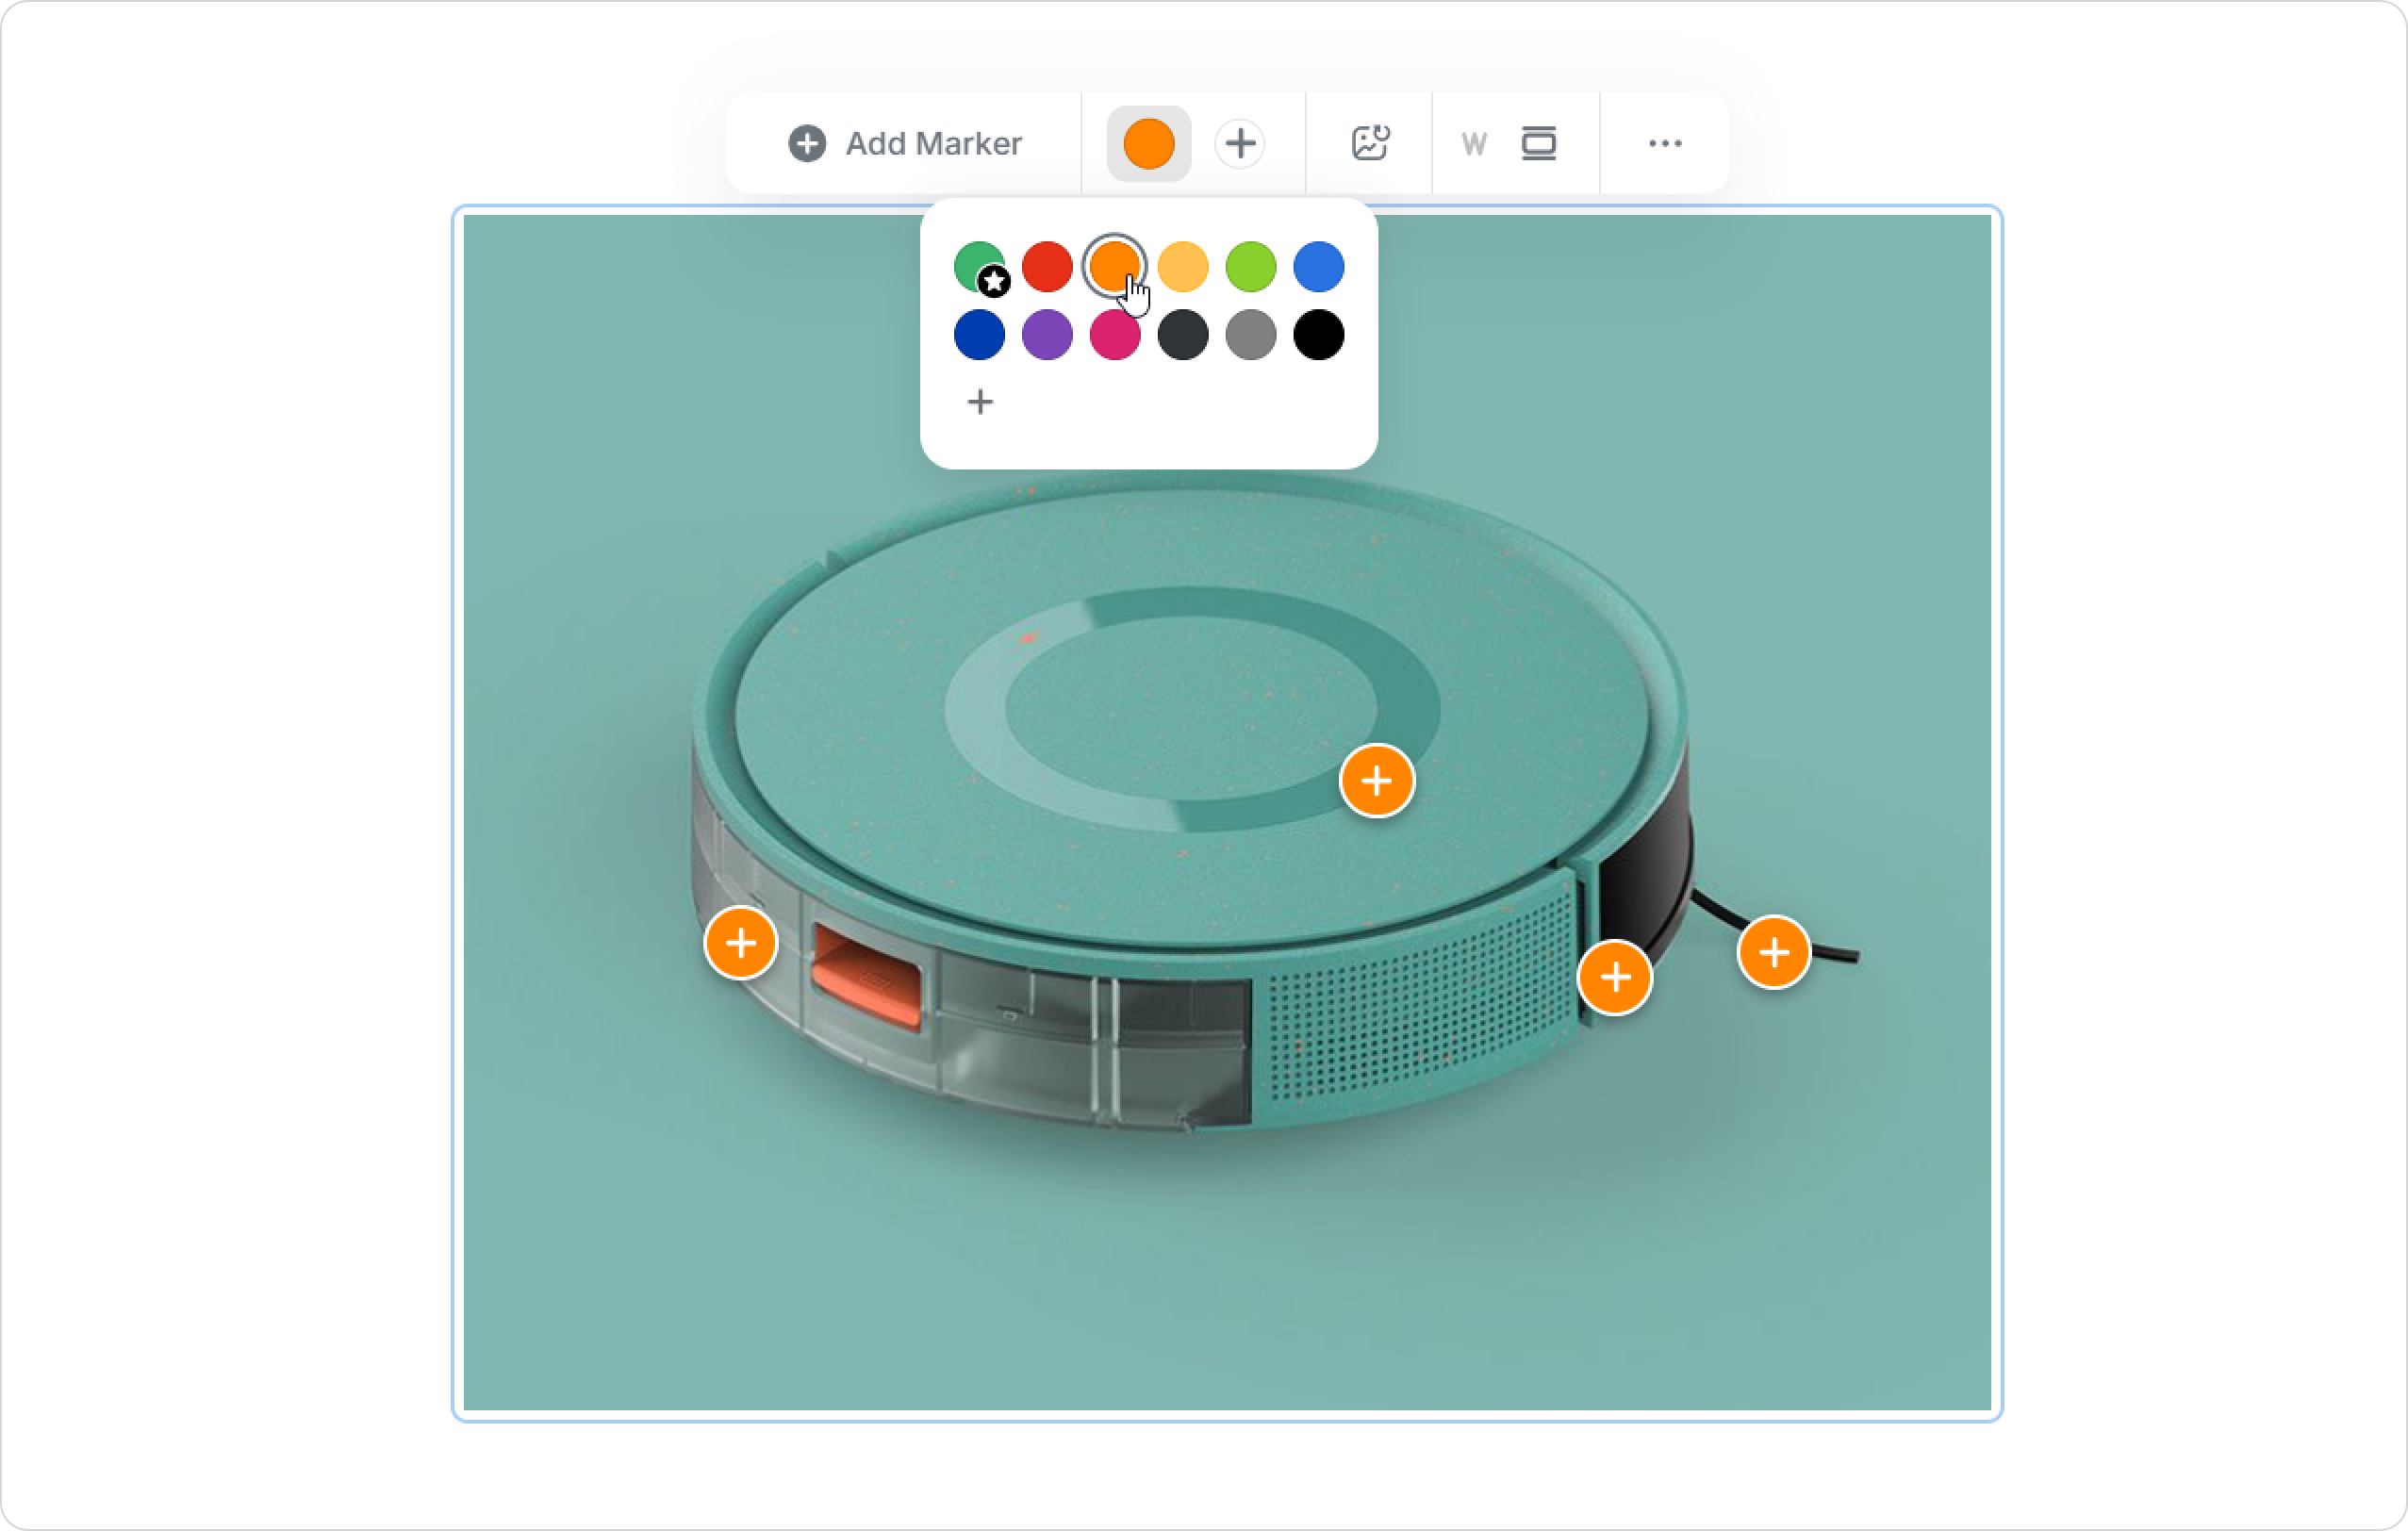
Task: Click the Add Marker button
Action: pos(904,143)
